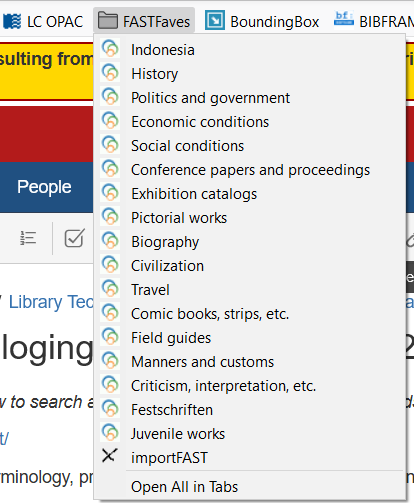The width and height of the screenshot is (414, 503).
Task: Open the History bookmark entry
Action: (249, 74)
